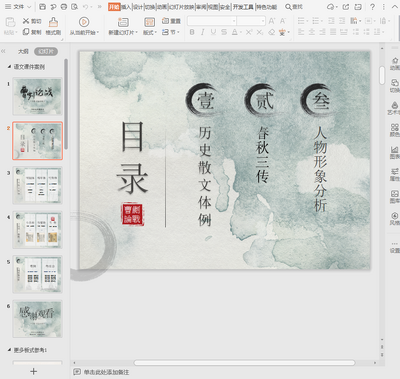Switch to the 大纲 (Outline) panel tab

tap(23, 51)
